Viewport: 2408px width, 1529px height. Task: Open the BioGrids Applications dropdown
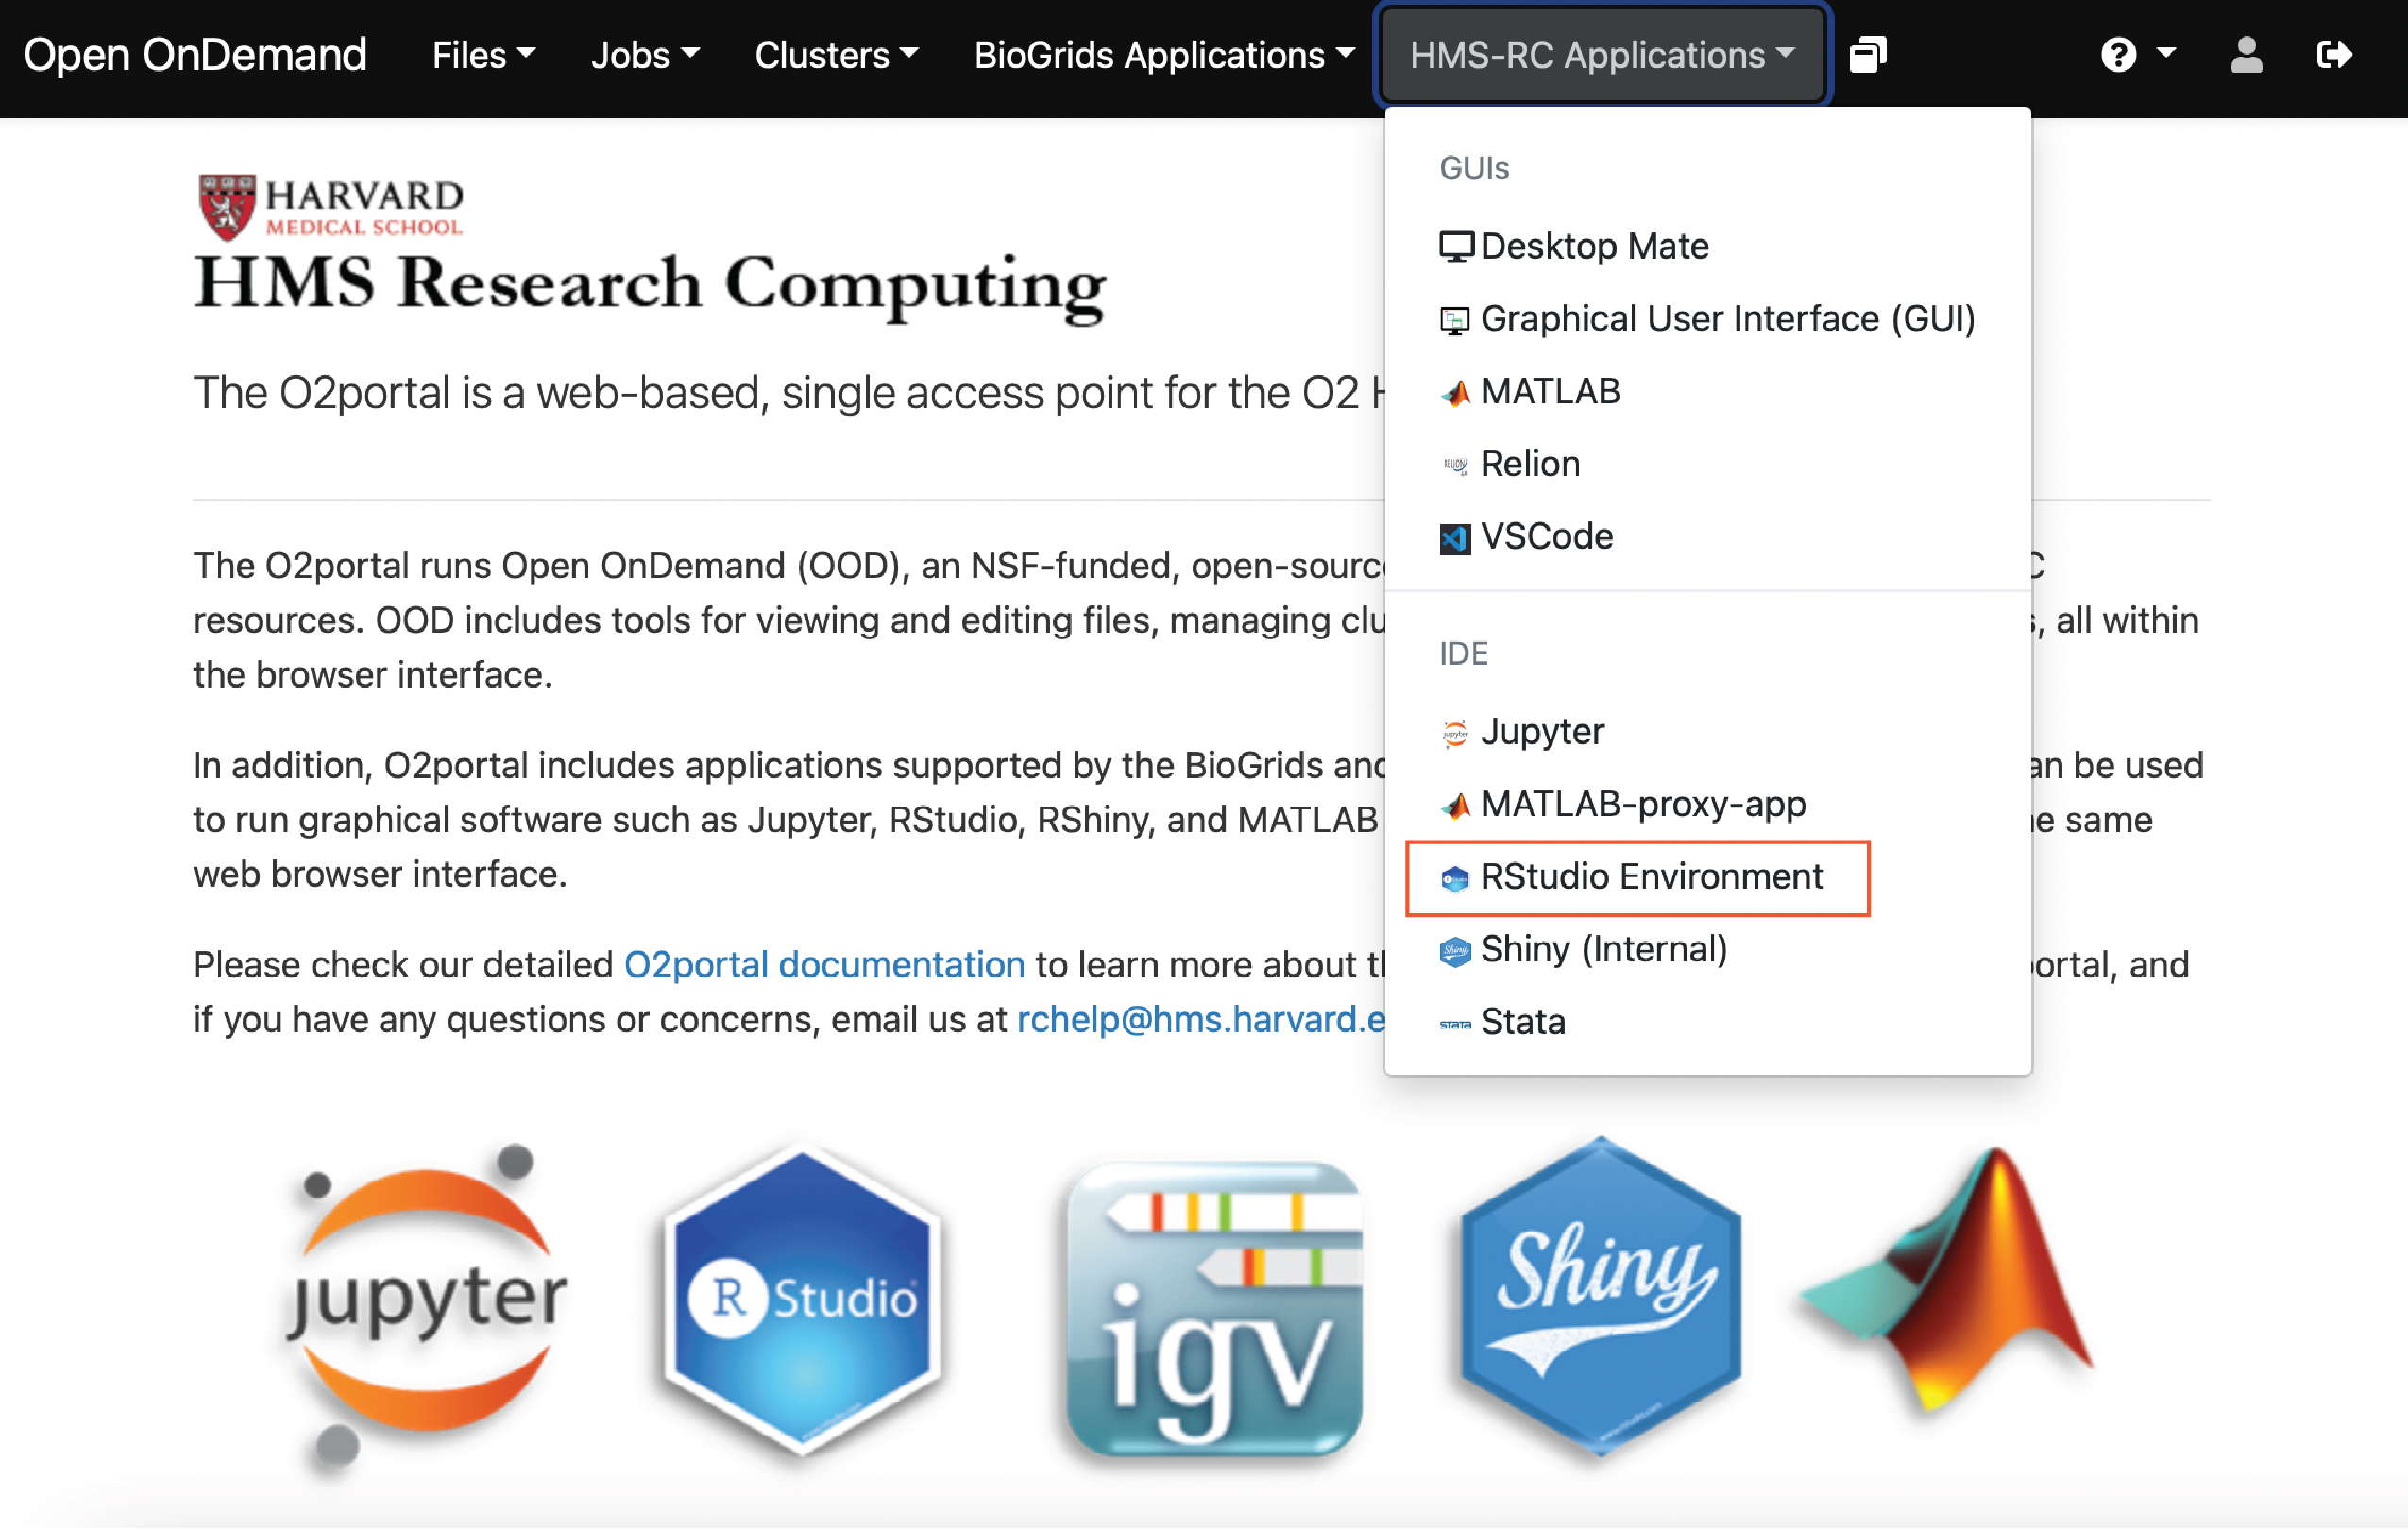[x=1164, y=55]
